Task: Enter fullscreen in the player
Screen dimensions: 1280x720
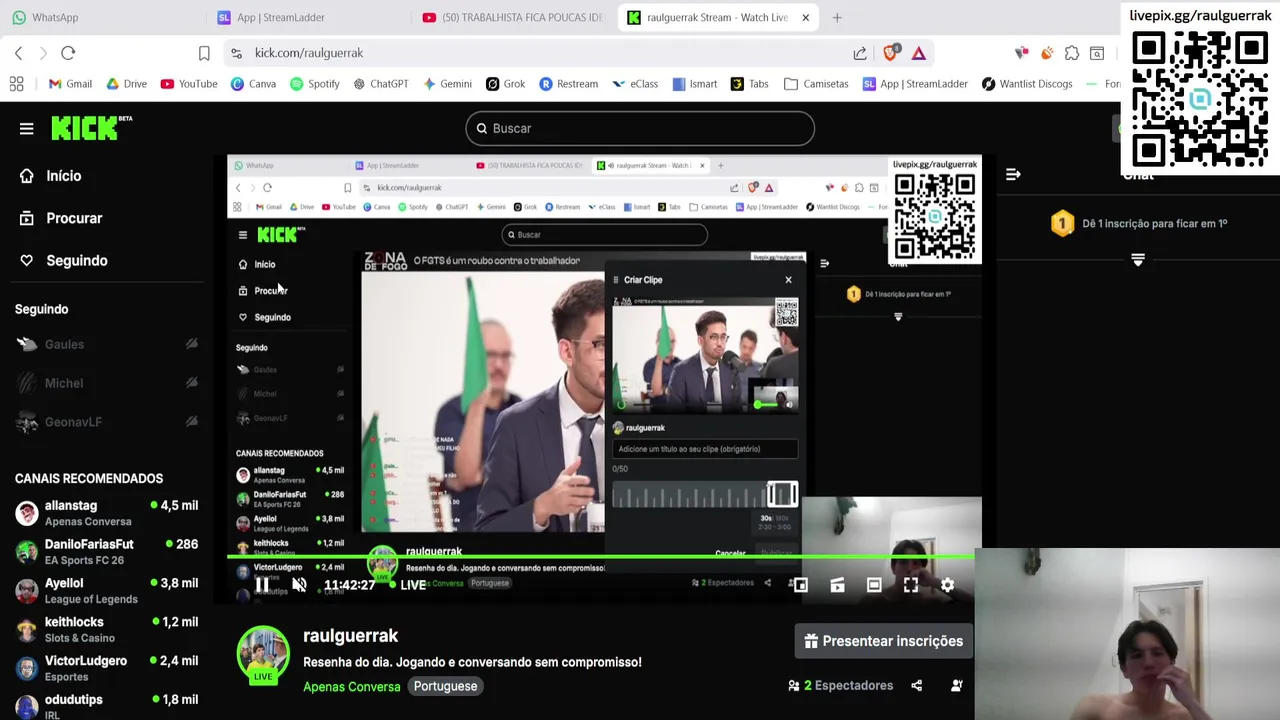Action: pos(911,585)
